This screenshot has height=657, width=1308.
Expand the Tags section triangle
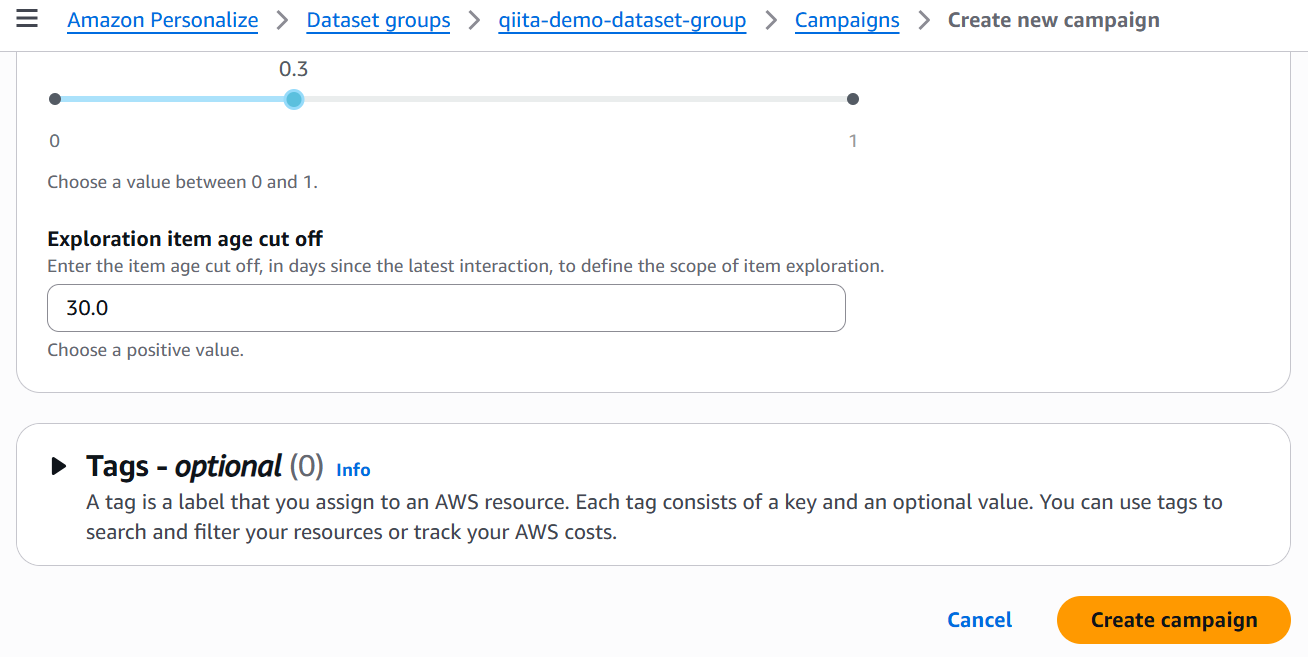click(x=59, y=466)
